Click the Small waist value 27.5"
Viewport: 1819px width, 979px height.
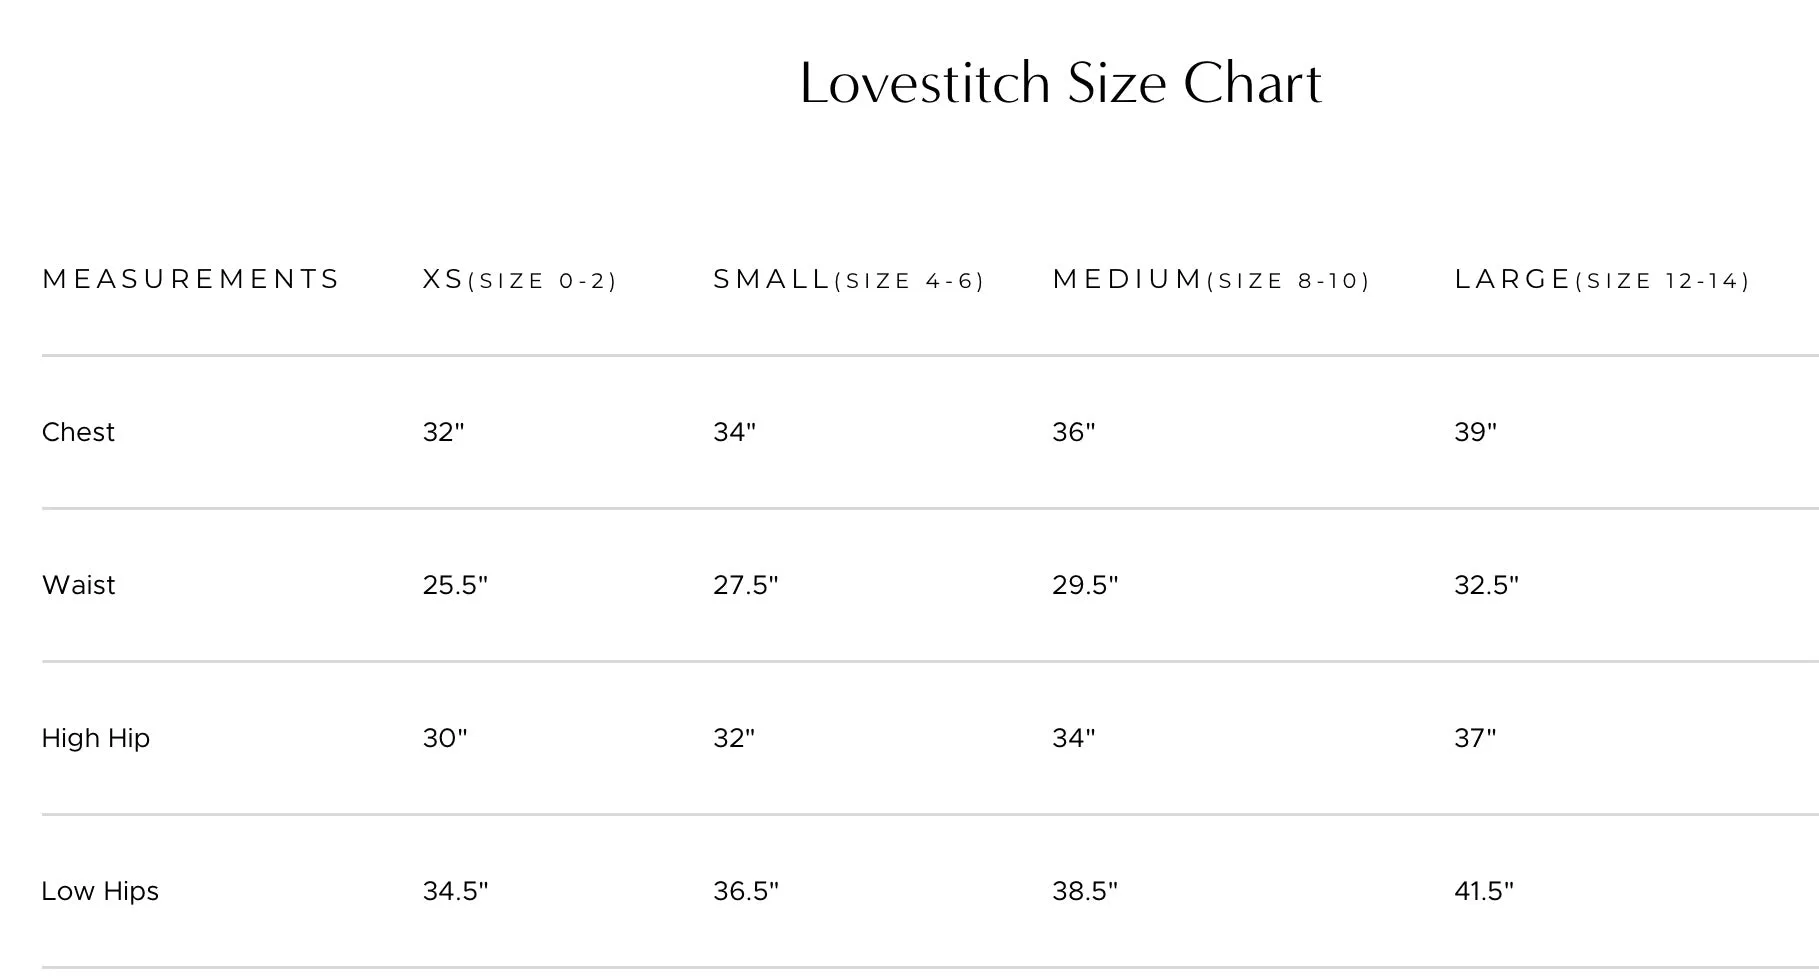[x=746, y=585]
